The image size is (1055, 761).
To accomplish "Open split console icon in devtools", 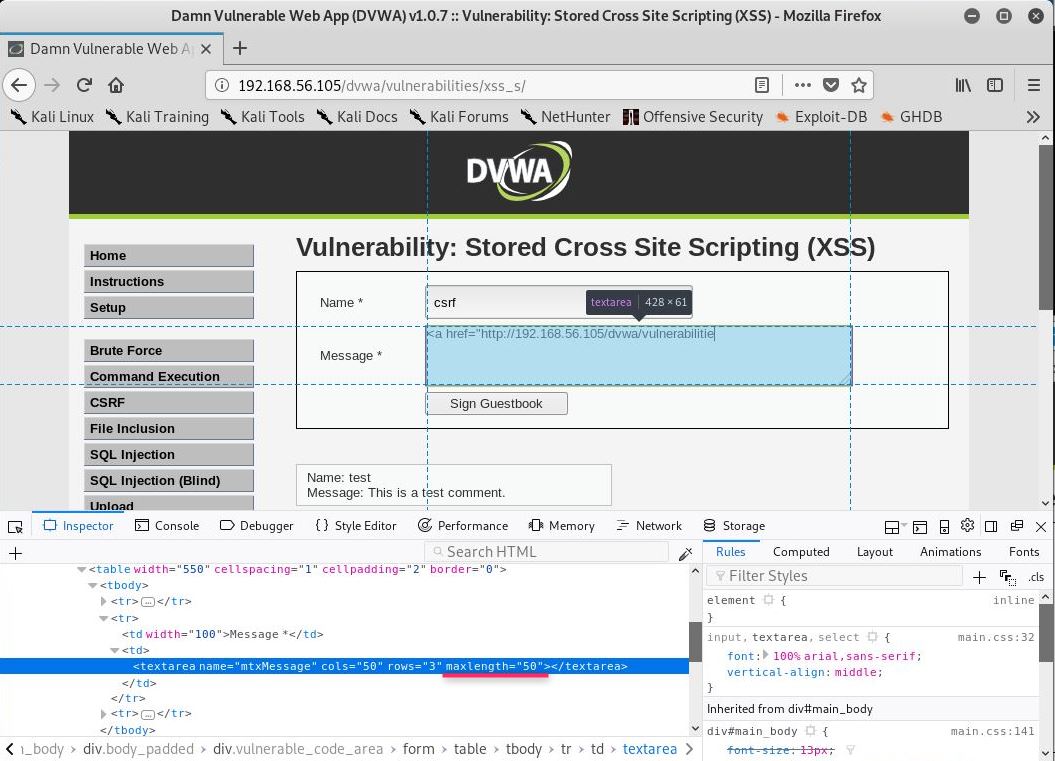I will pyautogui.click(x=920, y=527).
